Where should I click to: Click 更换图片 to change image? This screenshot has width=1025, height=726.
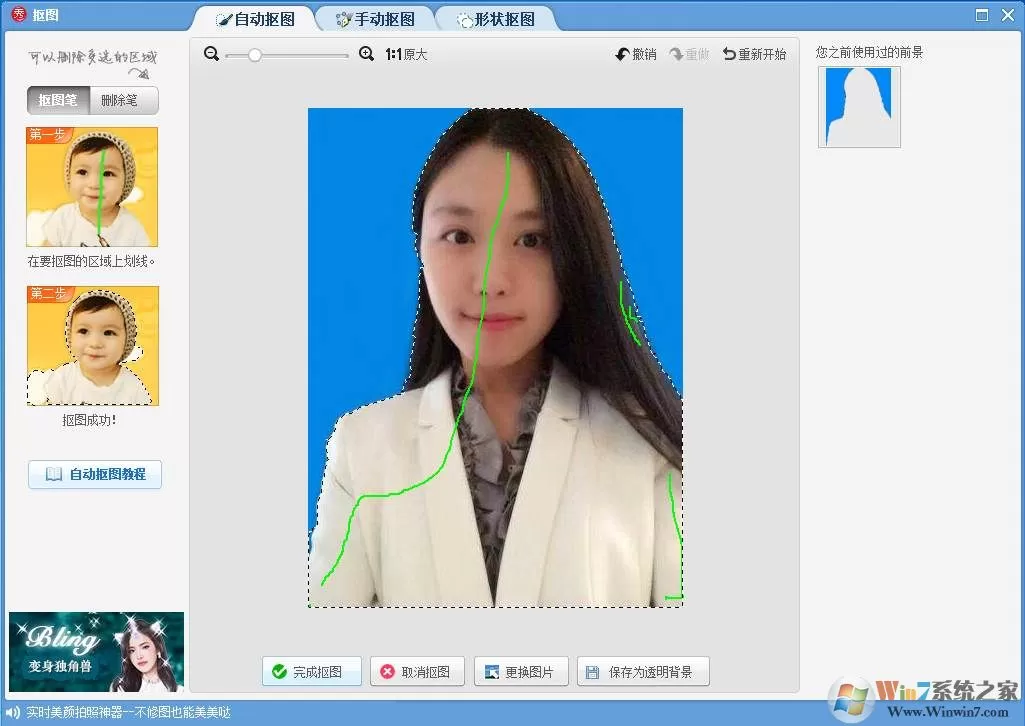521,672
